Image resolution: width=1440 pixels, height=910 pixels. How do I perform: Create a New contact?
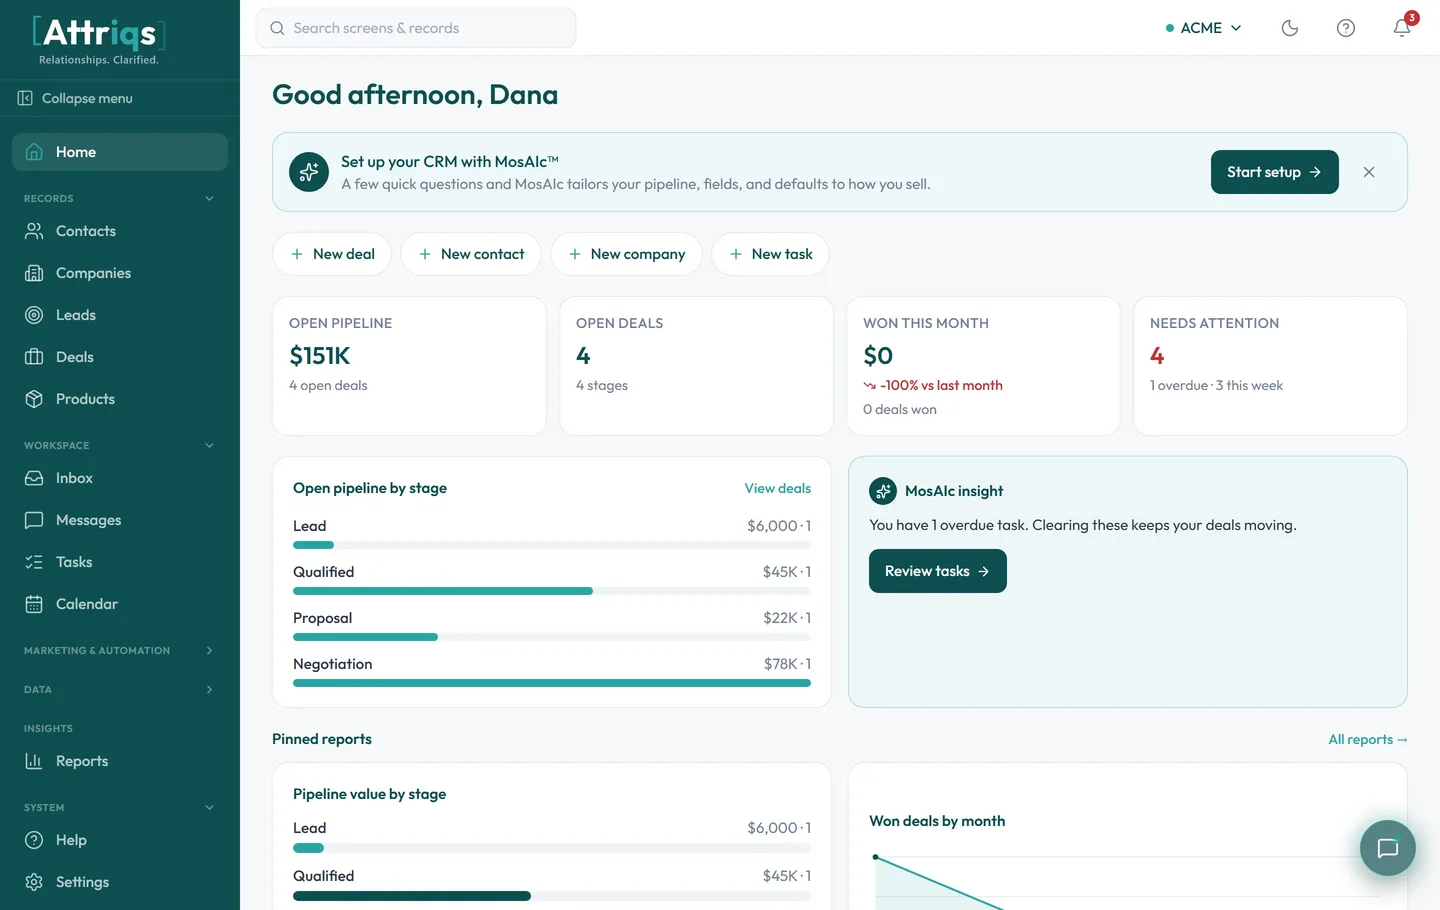[x=471, y=254]
